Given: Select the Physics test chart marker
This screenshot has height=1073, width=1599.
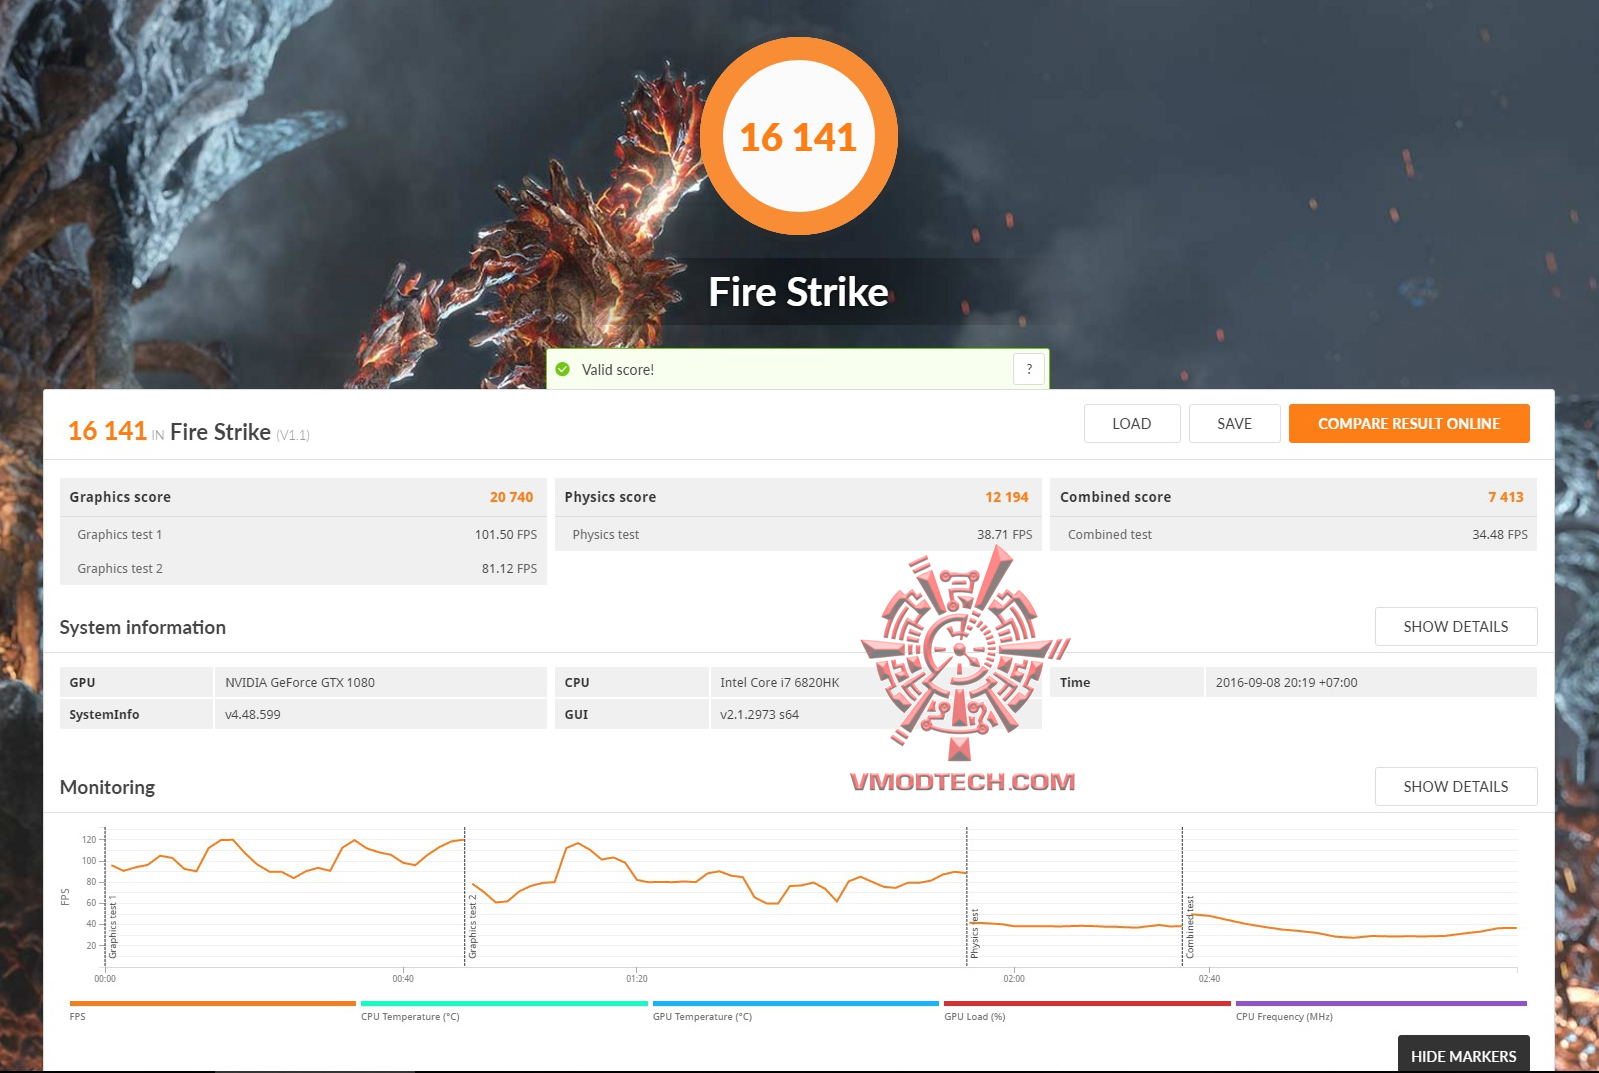Looking at the screenshot, I should pyautogui.click(x=975, y=934).
